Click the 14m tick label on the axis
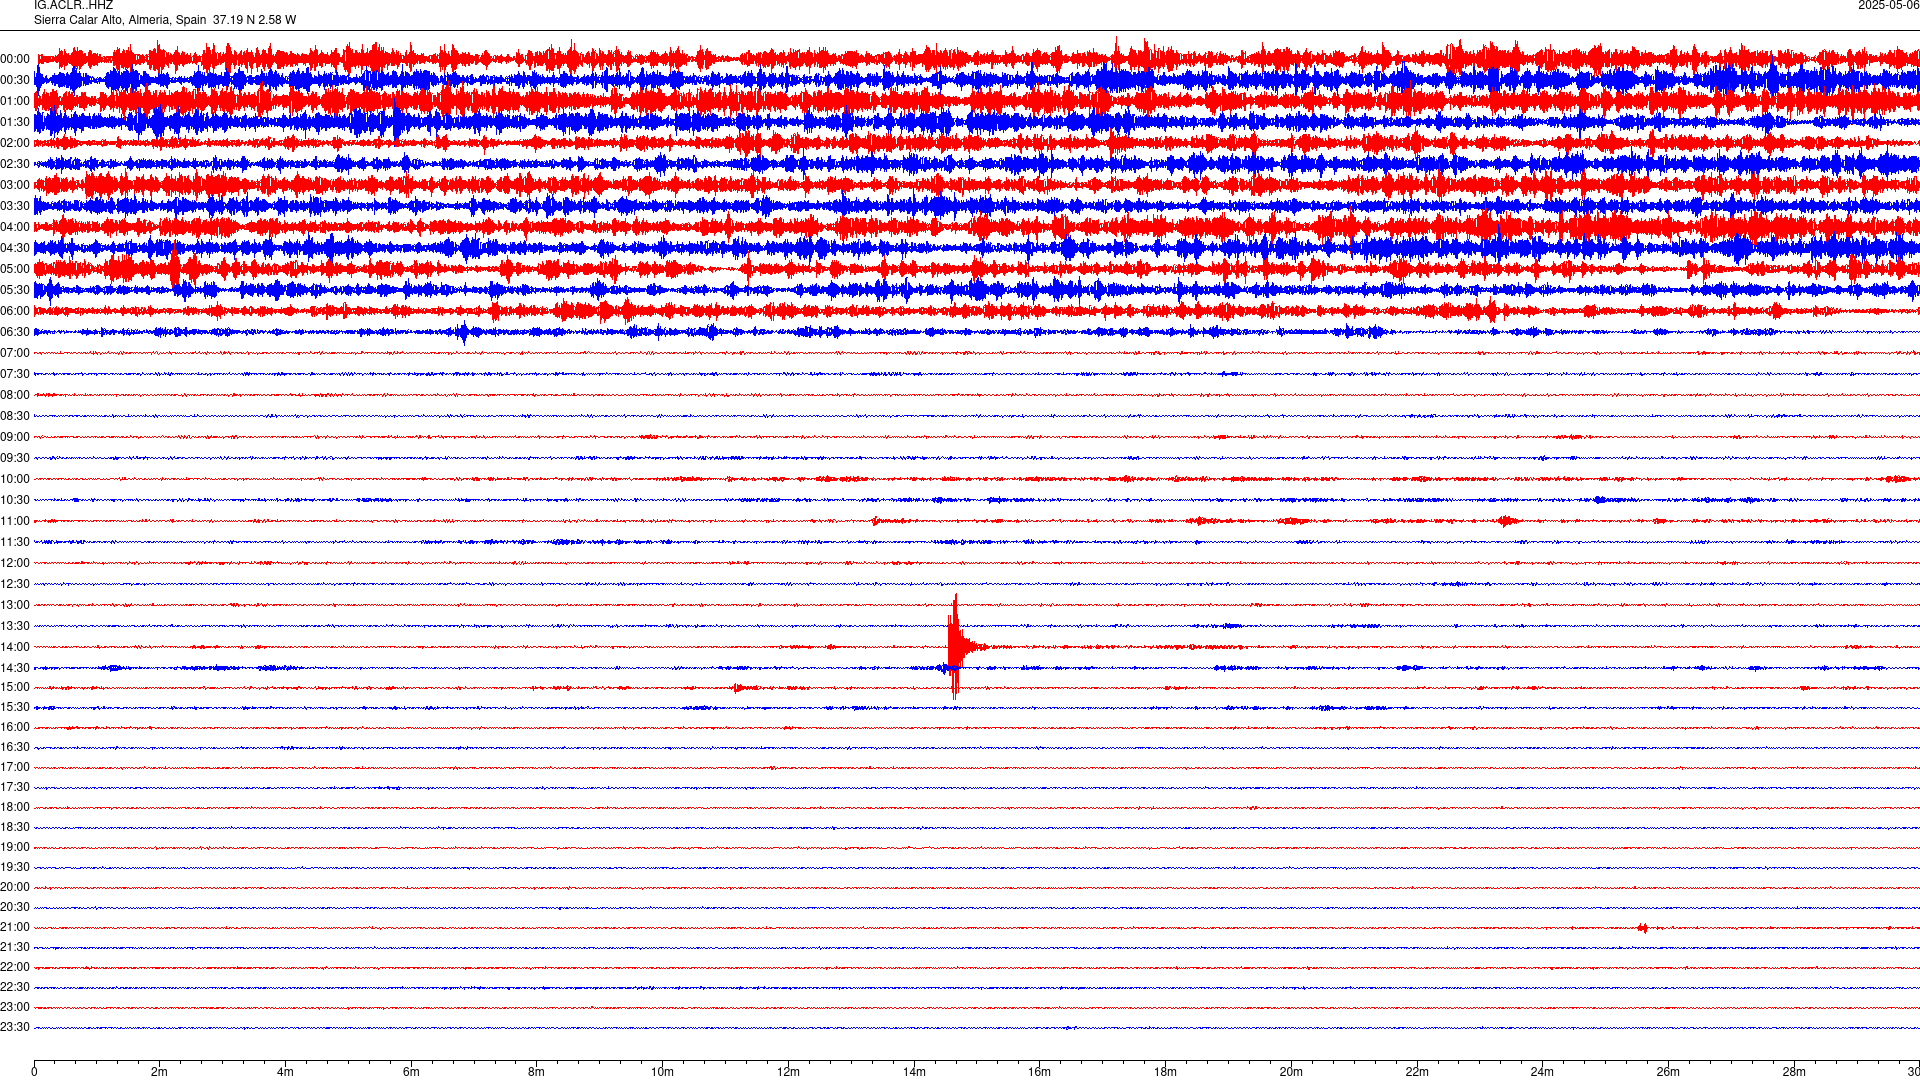This screenshot has height=1080, width=1920. (x=914, y=1072)
